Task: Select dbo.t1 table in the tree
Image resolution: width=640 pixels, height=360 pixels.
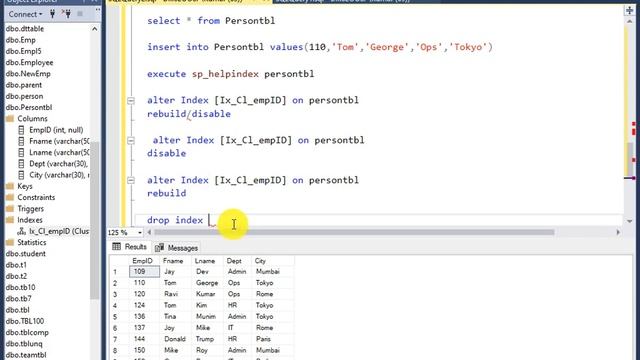Action: click(16, 265)
